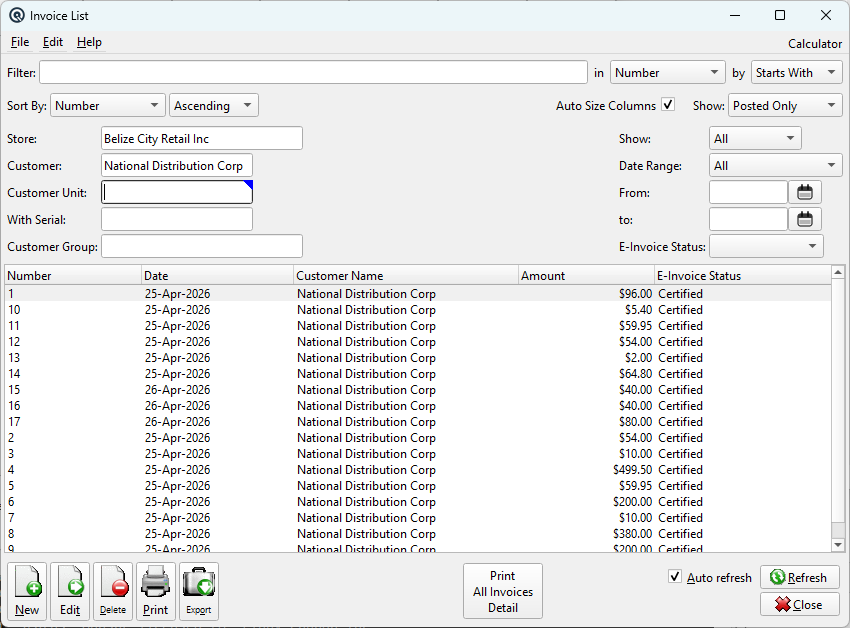Select invoice 11 amount $59.95
This screenshot has height=628, width=850.
(417, 325)
